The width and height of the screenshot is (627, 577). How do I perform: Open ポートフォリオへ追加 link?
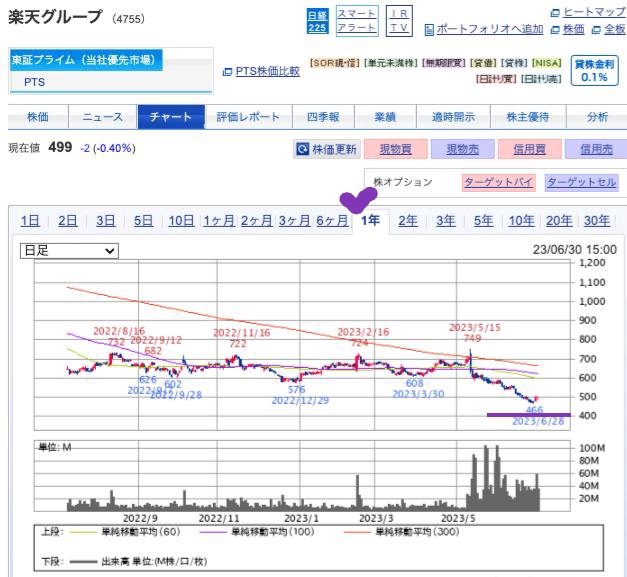point(490,29)
